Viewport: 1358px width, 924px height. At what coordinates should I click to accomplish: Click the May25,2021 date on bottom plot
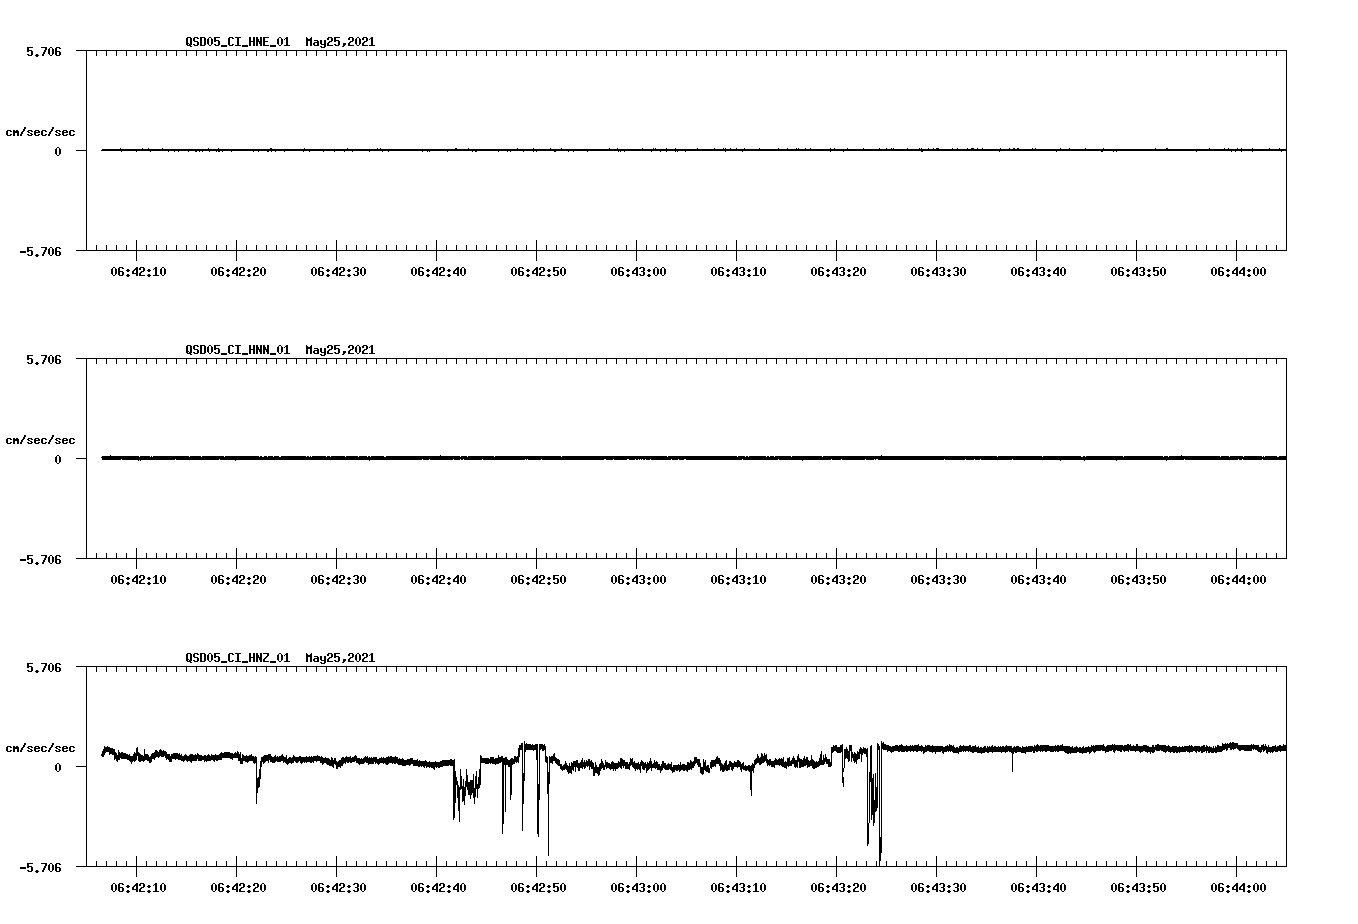tap(338, 658)
